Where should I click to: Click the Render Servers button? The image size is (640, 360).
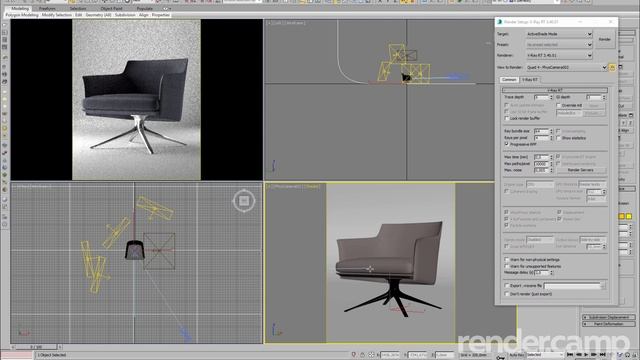581,170
